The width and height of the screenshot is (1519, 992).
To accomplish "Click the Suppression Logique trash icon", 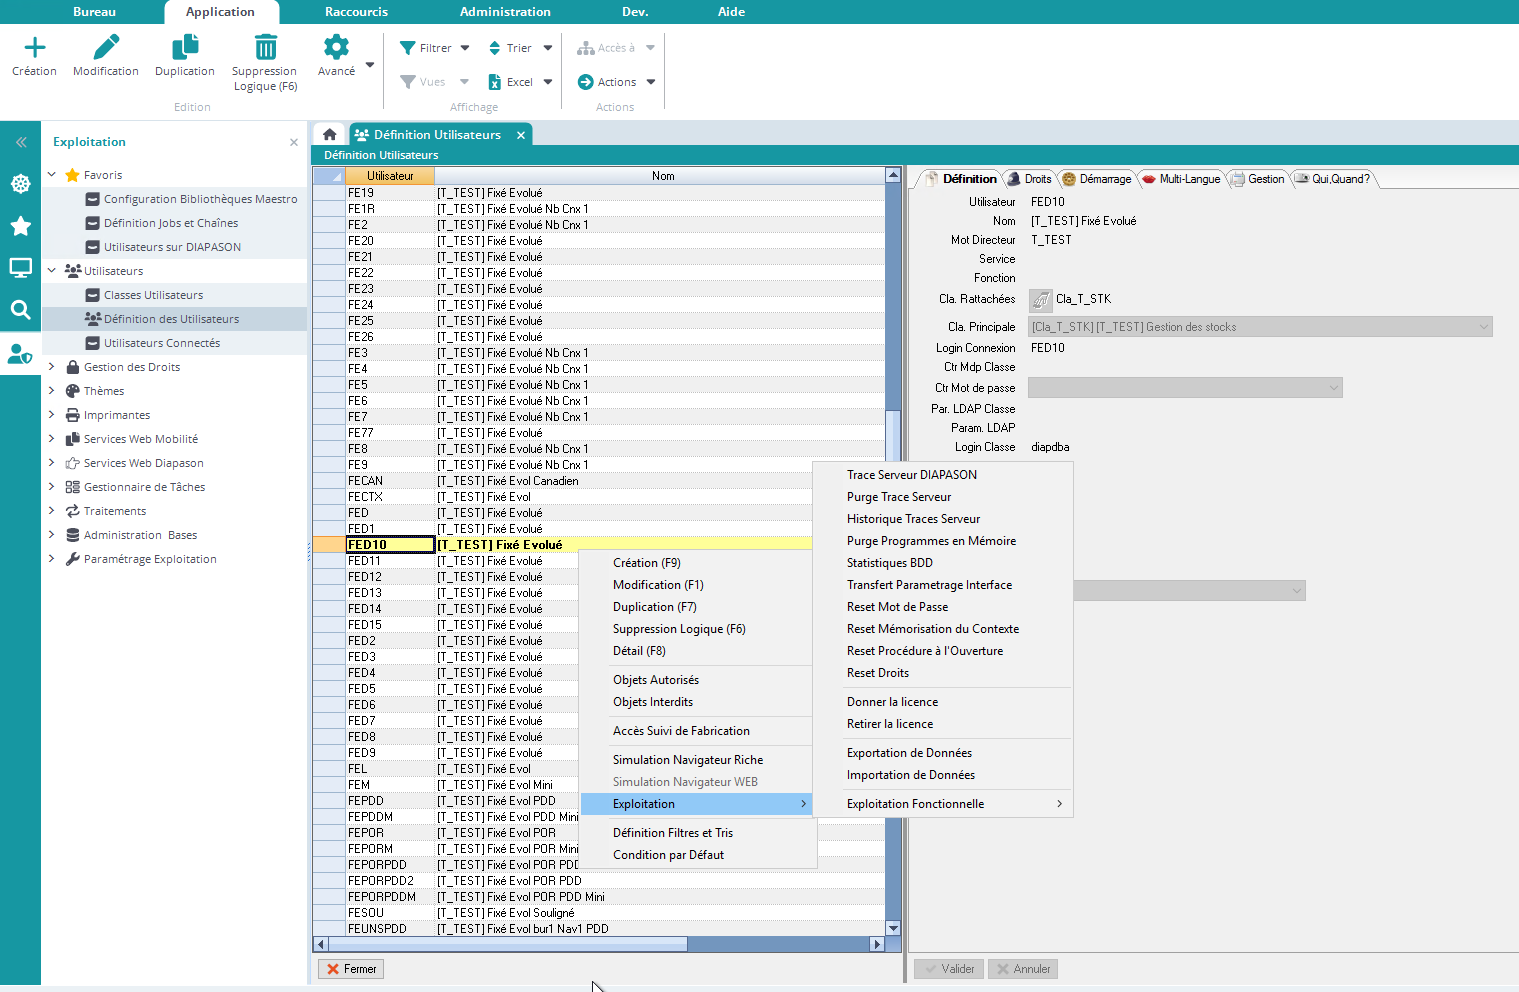I will click(x=265, y=48).
